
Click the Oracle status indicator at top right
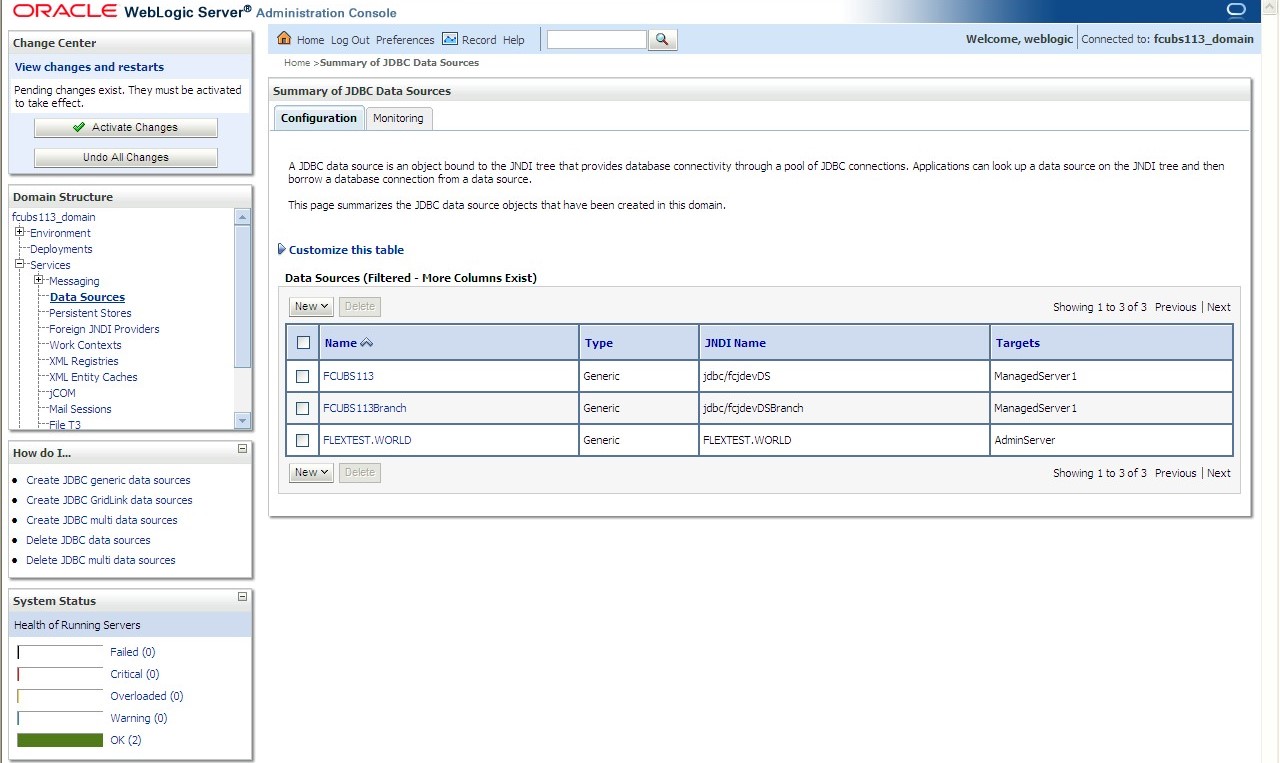tap(1236, 9)
